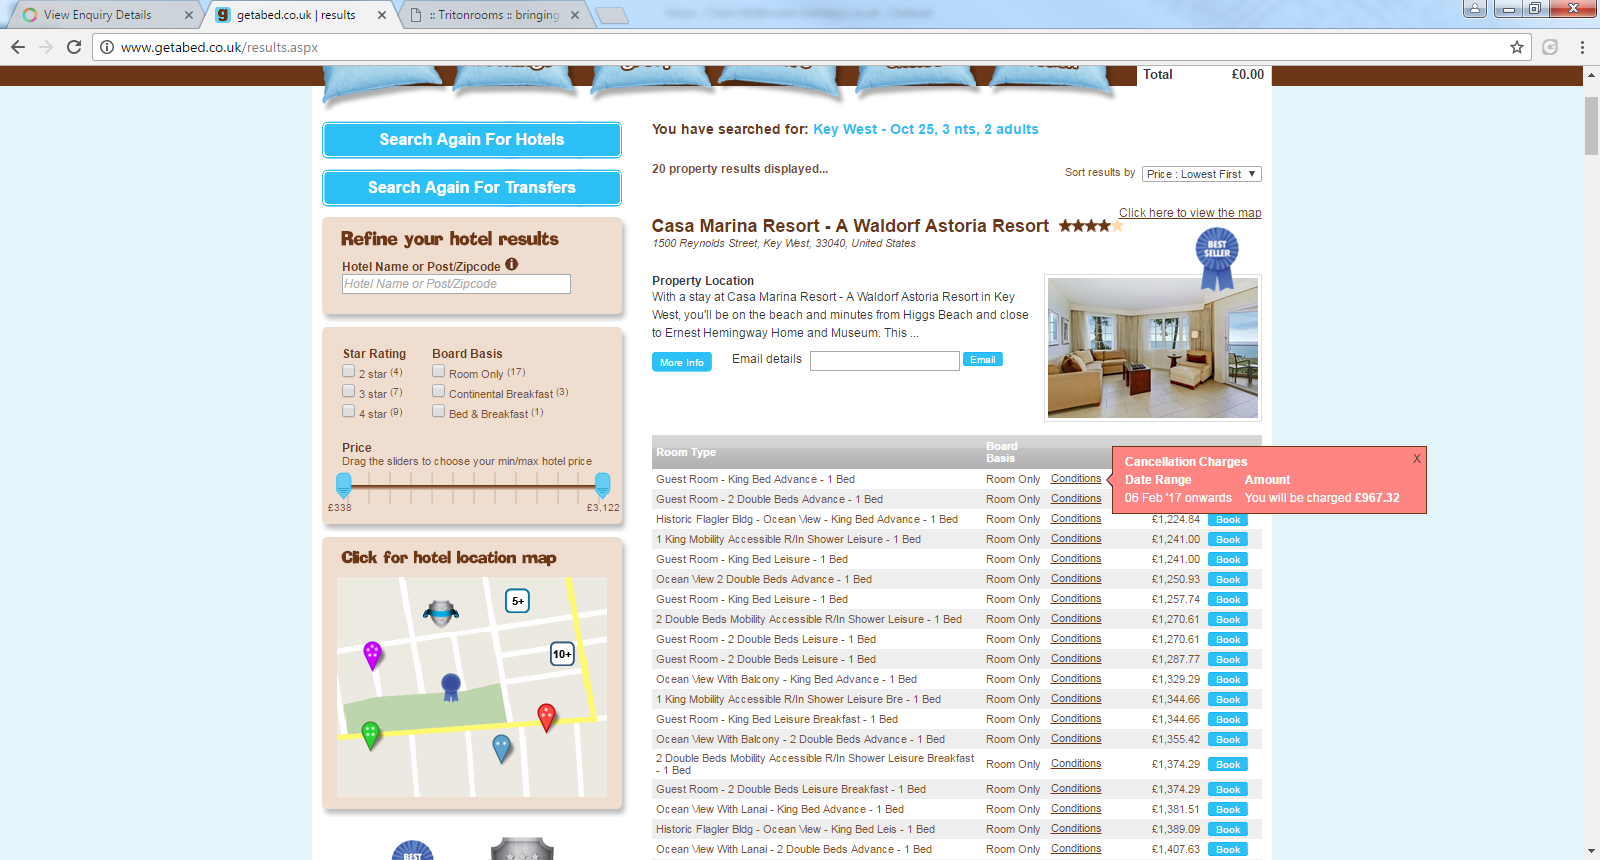Click the Email button
The image size is (1600, 860).
tap(983, 360)
